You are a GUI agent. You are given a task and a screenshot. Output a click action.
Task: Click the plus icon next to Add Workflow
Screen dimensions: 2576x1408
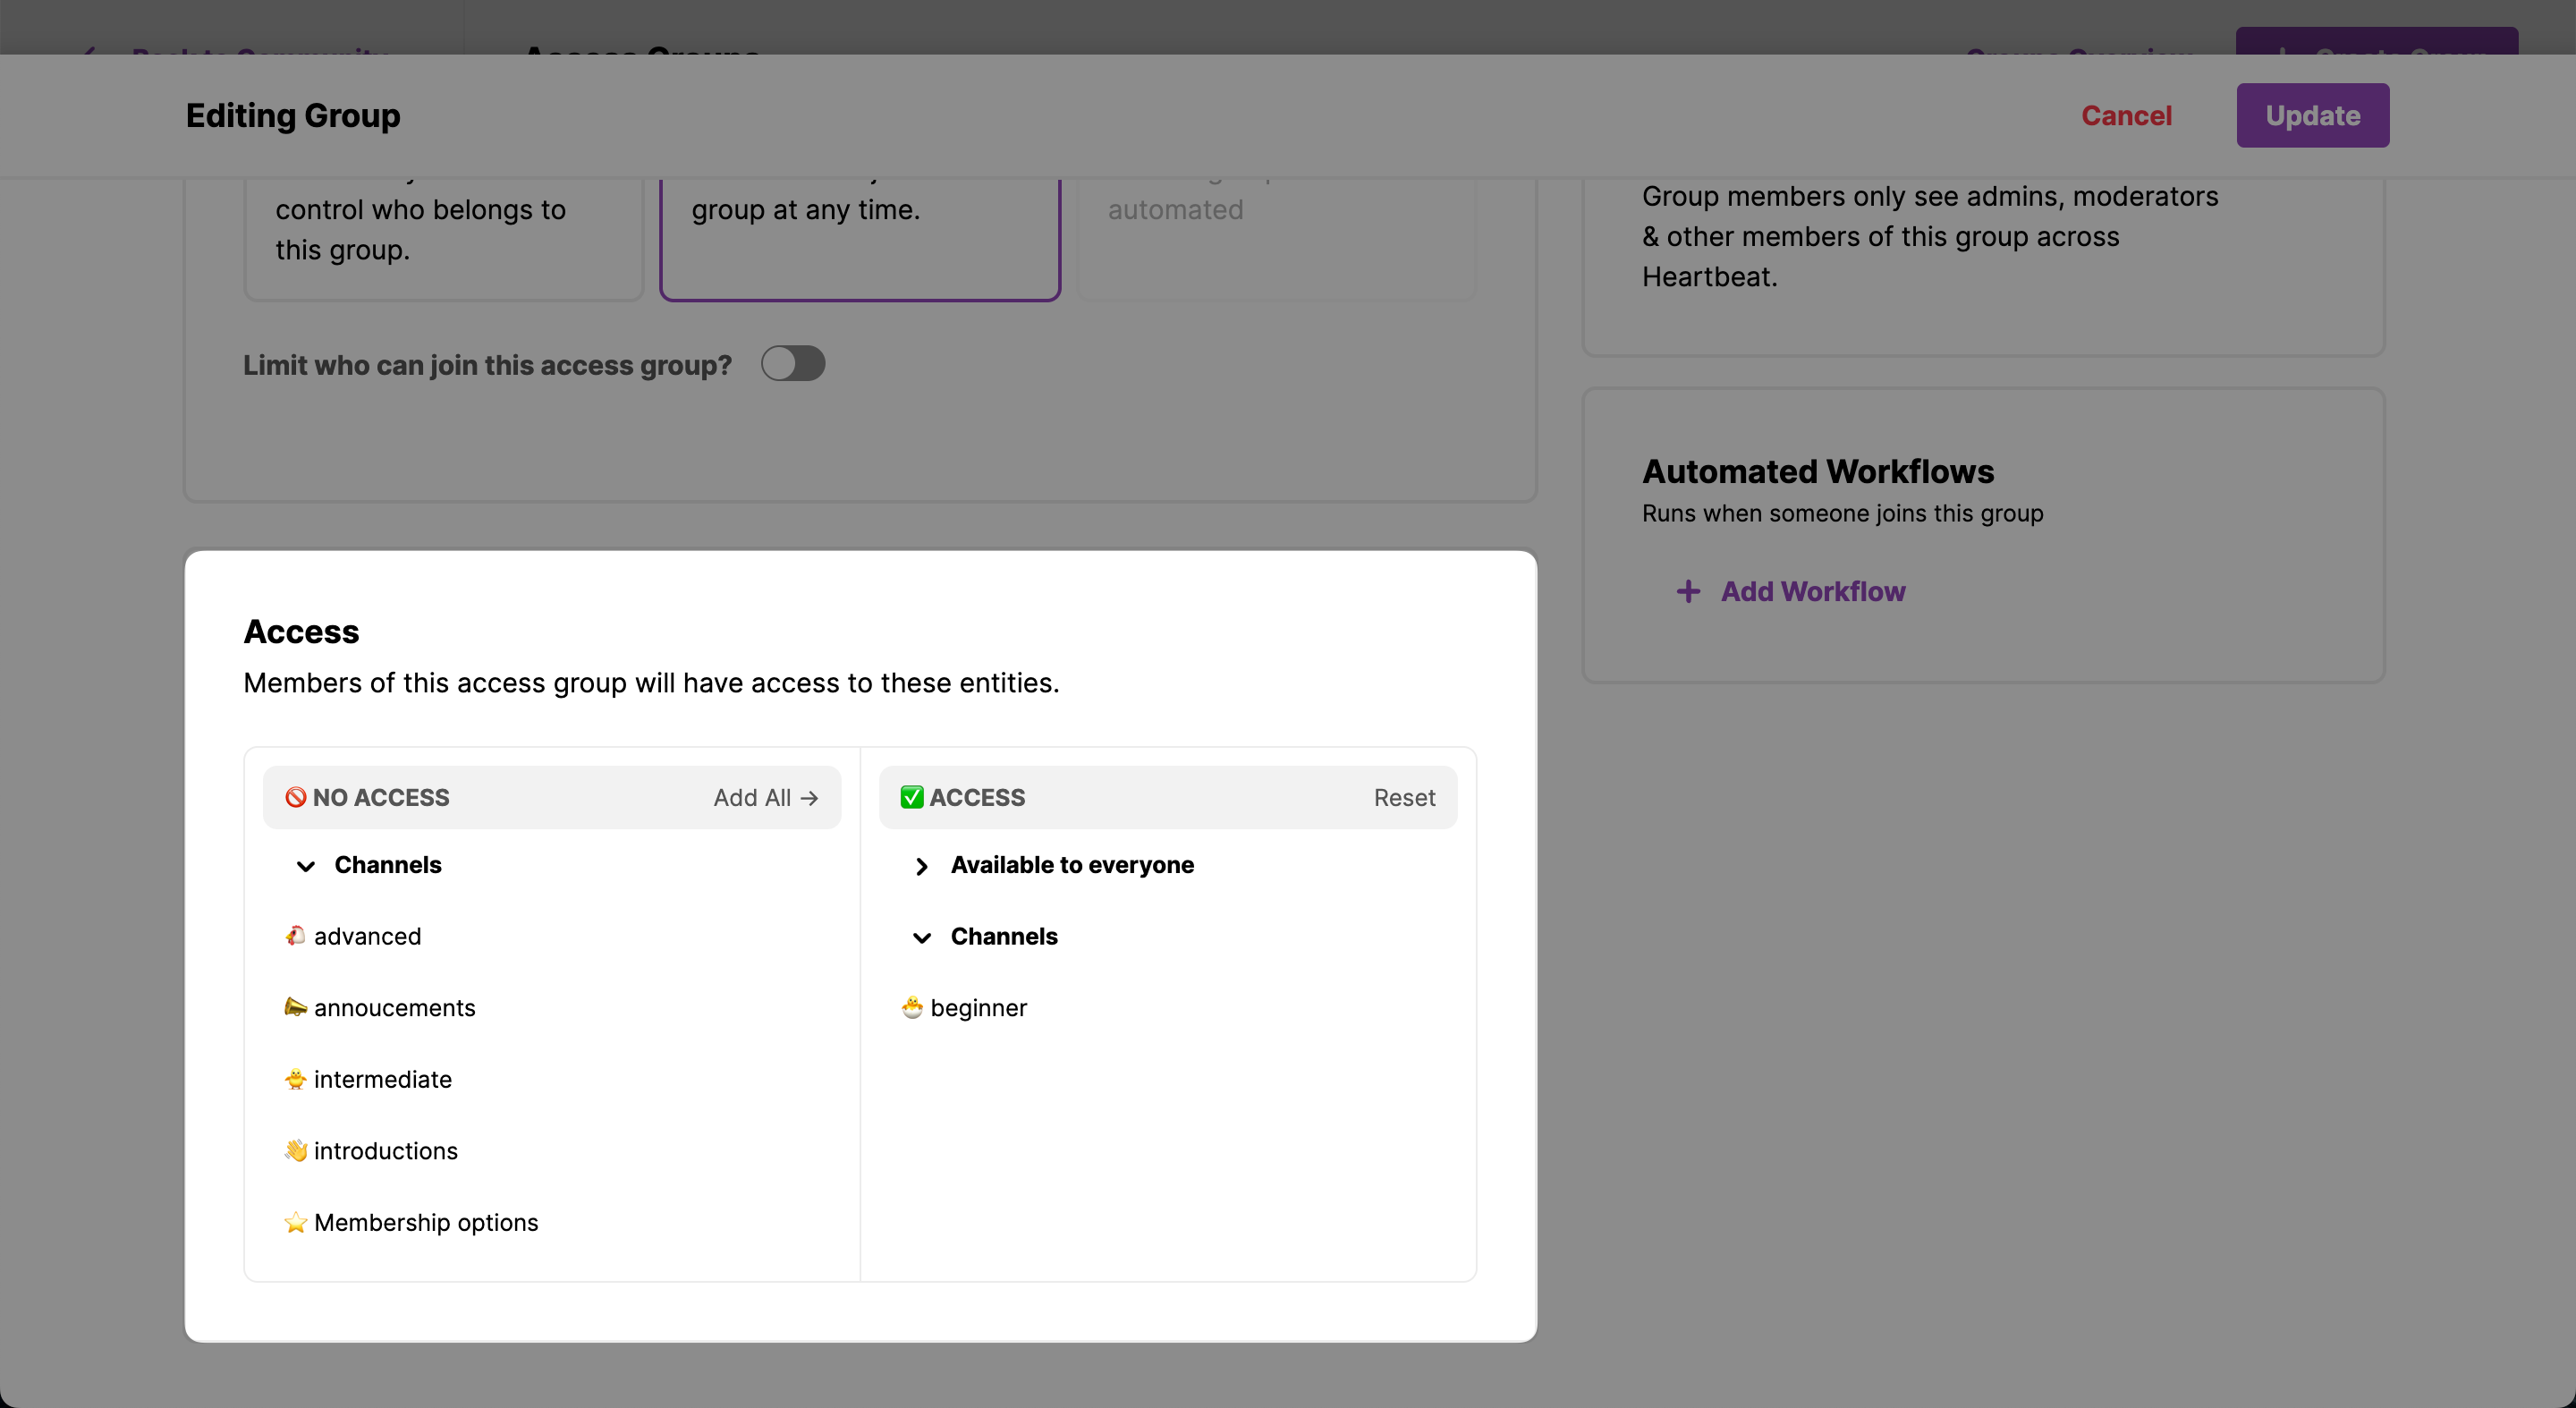click(x=1688, y=591)
